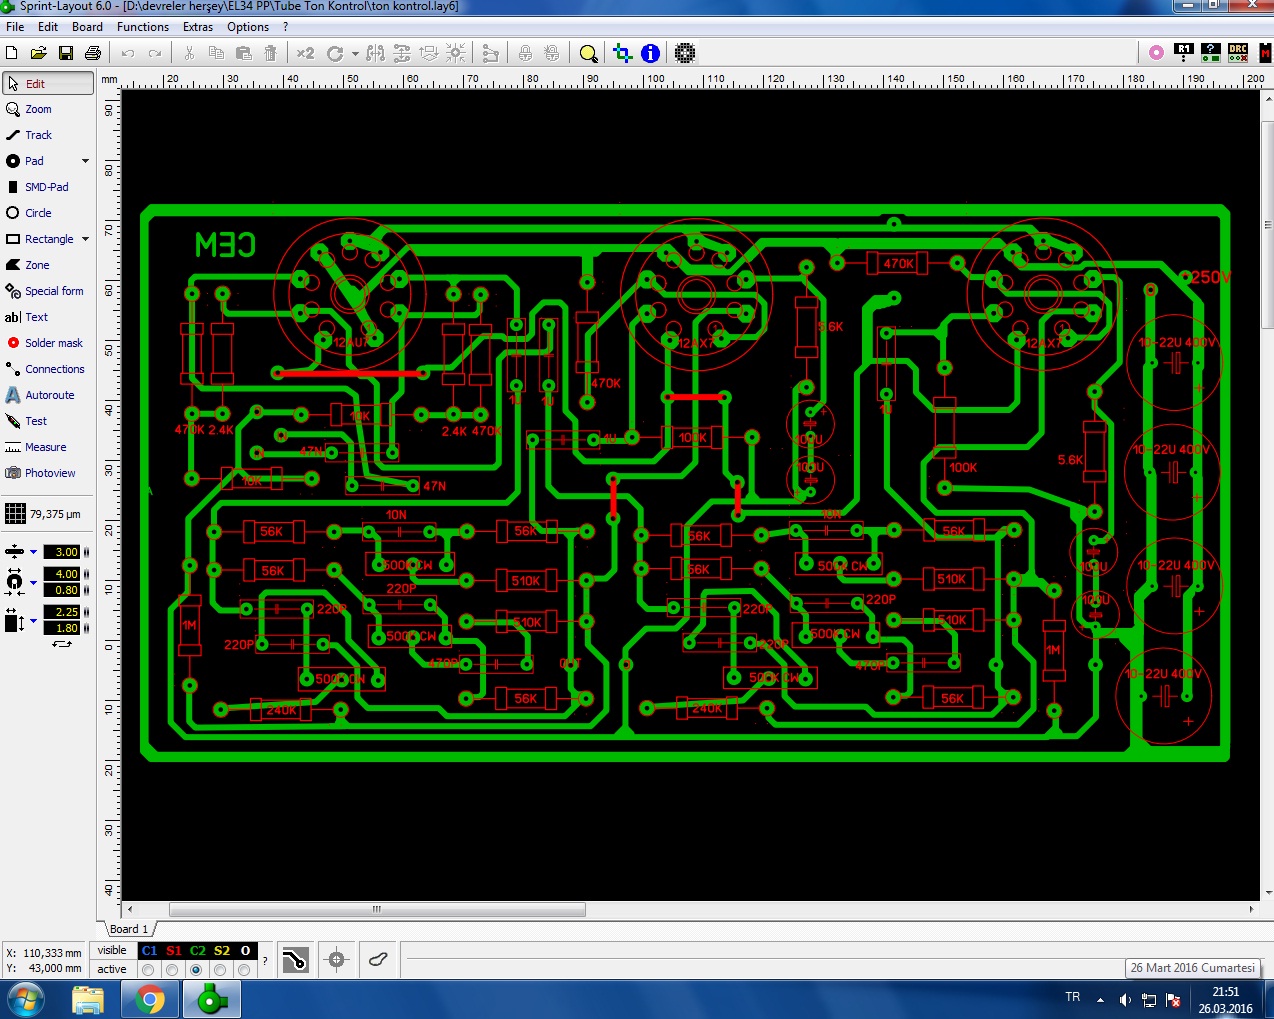Activate the Autoroute tool

[x=49, y=395]
